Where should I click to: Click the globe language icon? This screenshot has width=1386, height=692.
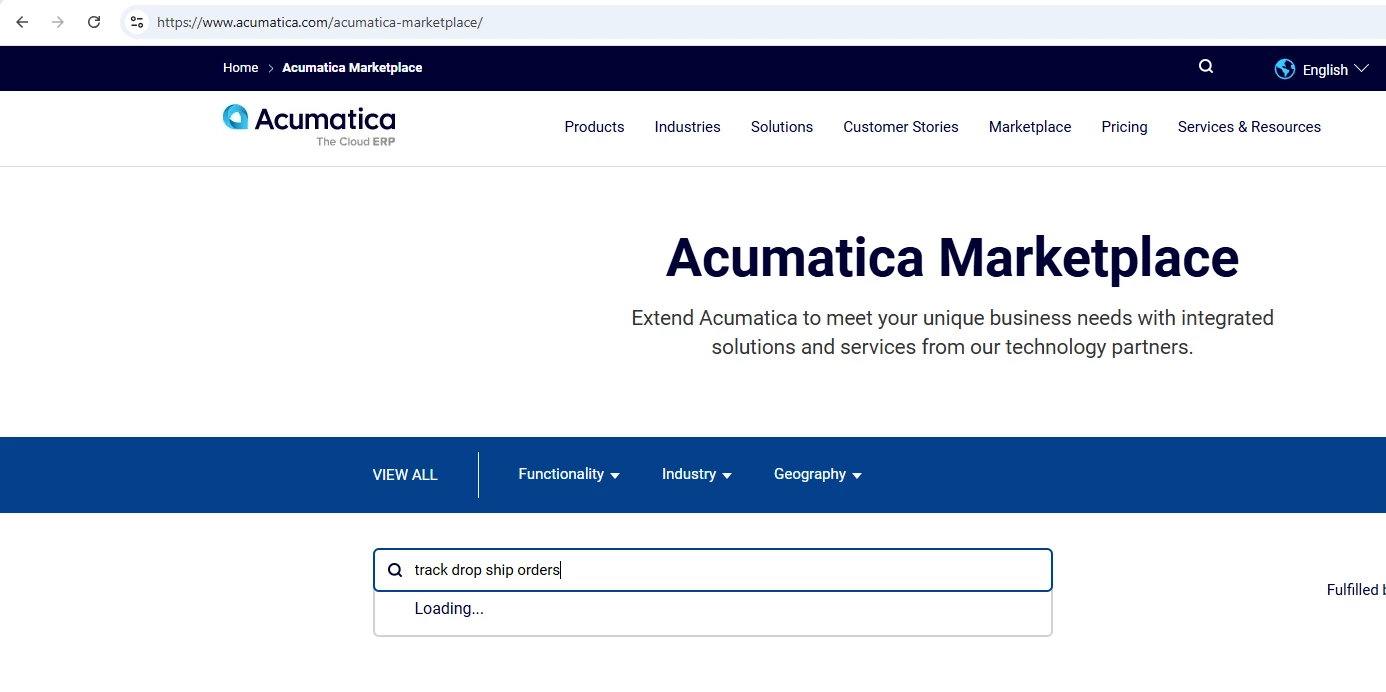coord(1285,69)
